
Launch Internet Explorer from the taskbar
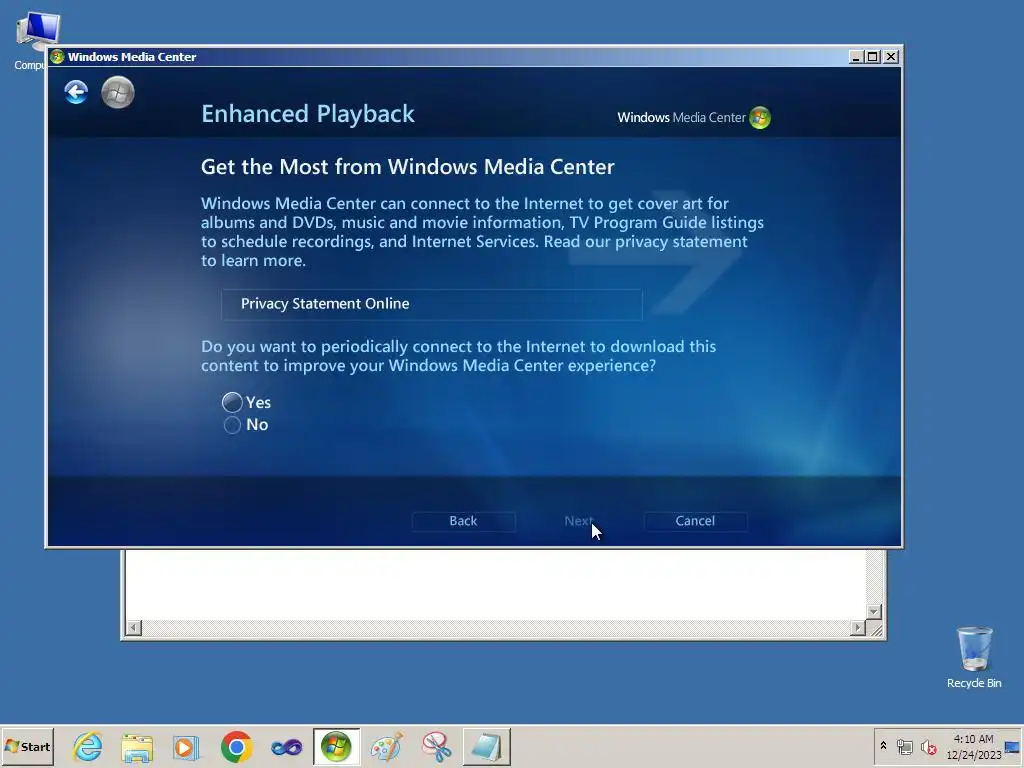(x=88, y=746)
